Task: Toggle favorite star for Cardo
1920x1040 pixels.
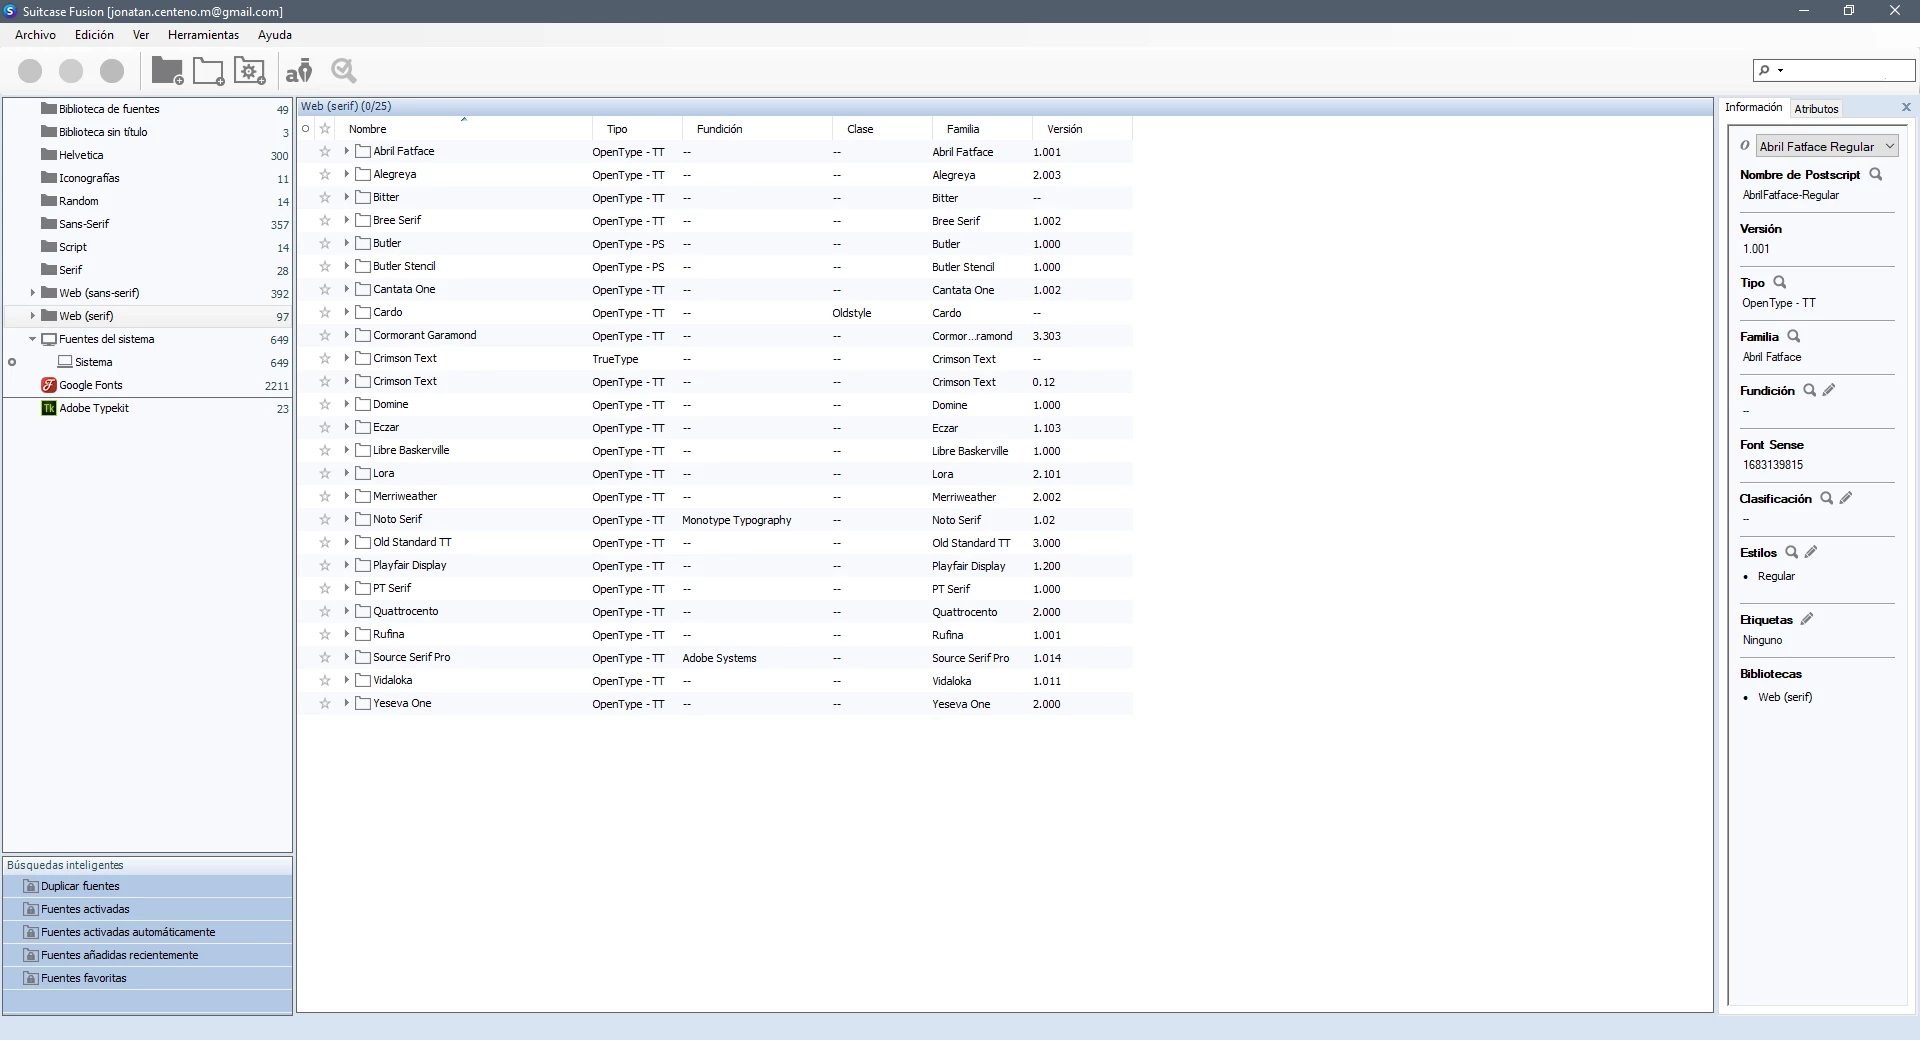Action: click(x=325, y=313)
